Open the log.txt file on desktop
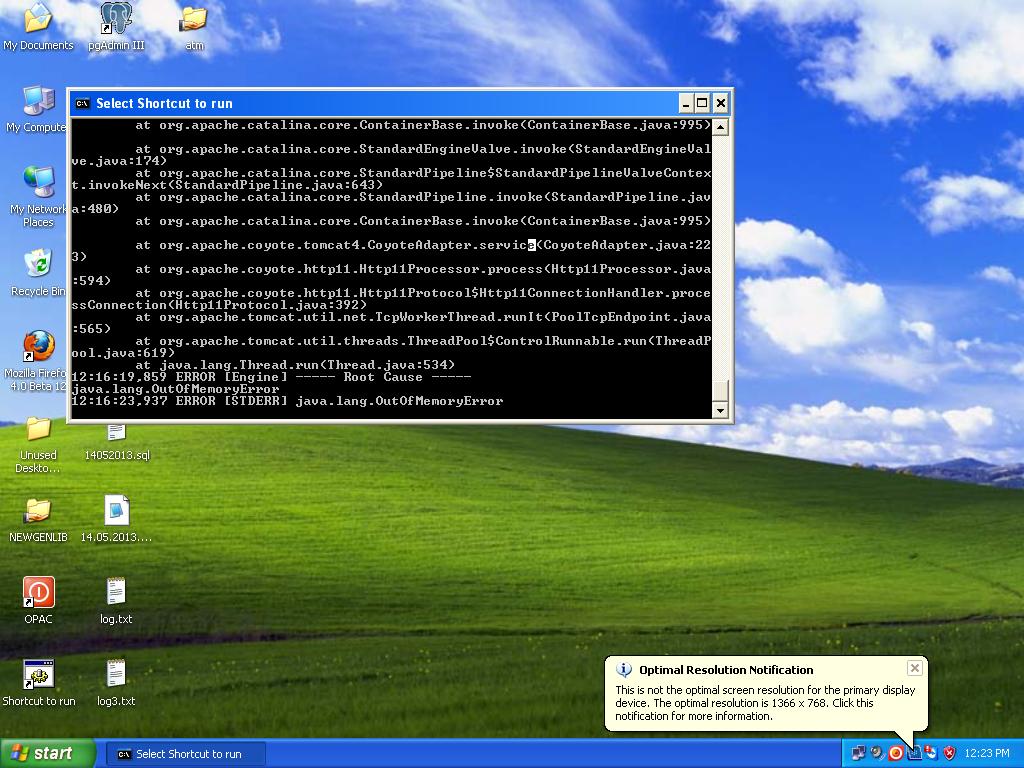This screenshot has height=768, width=1024. click(x=116, y=593)
